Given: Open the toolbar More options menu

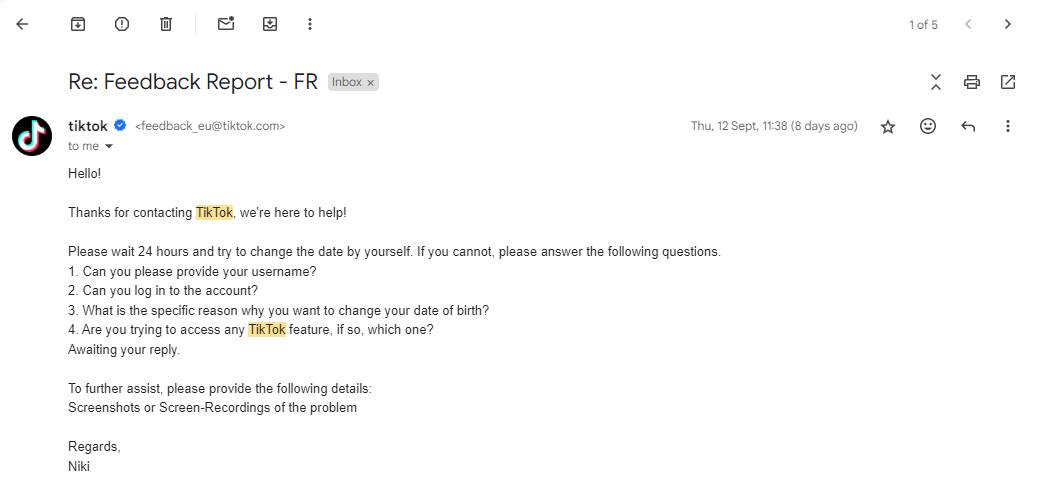Looking at the screenshot, I should coord(310,24).
